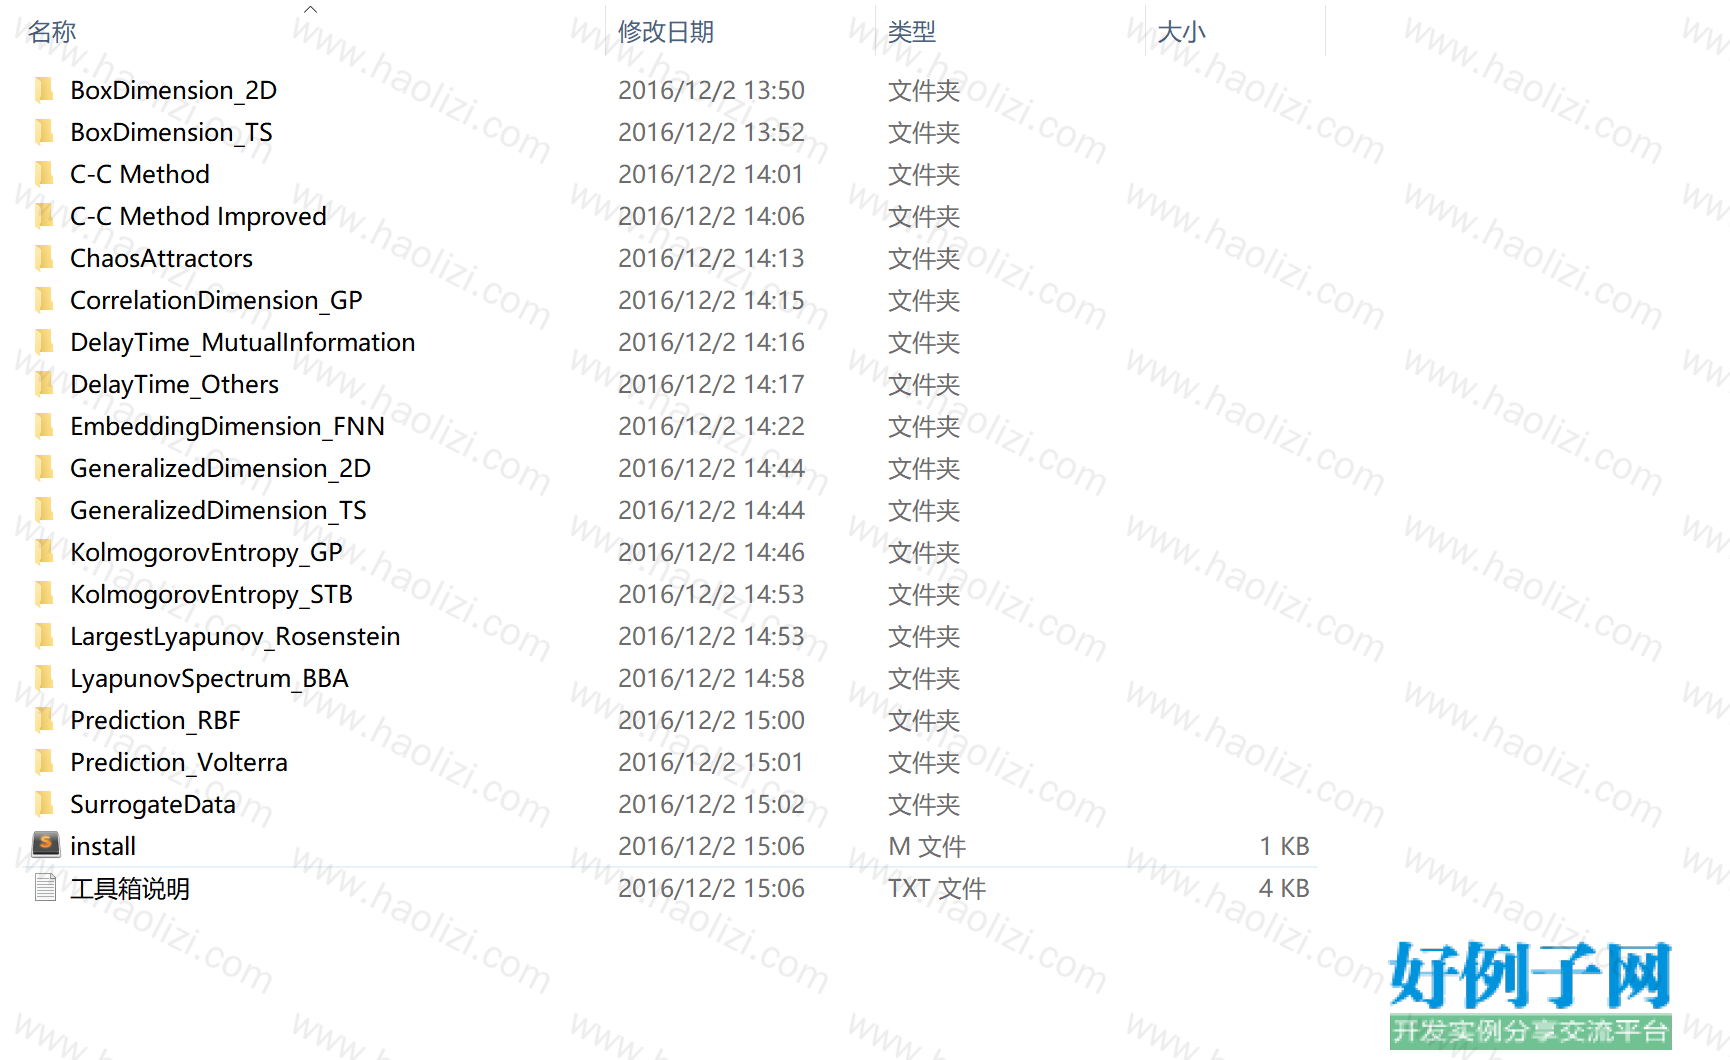Screen dimensions: 1730x1060
Task: Select the Prediction_RBF folder name
Action: (x=155, y=721)
